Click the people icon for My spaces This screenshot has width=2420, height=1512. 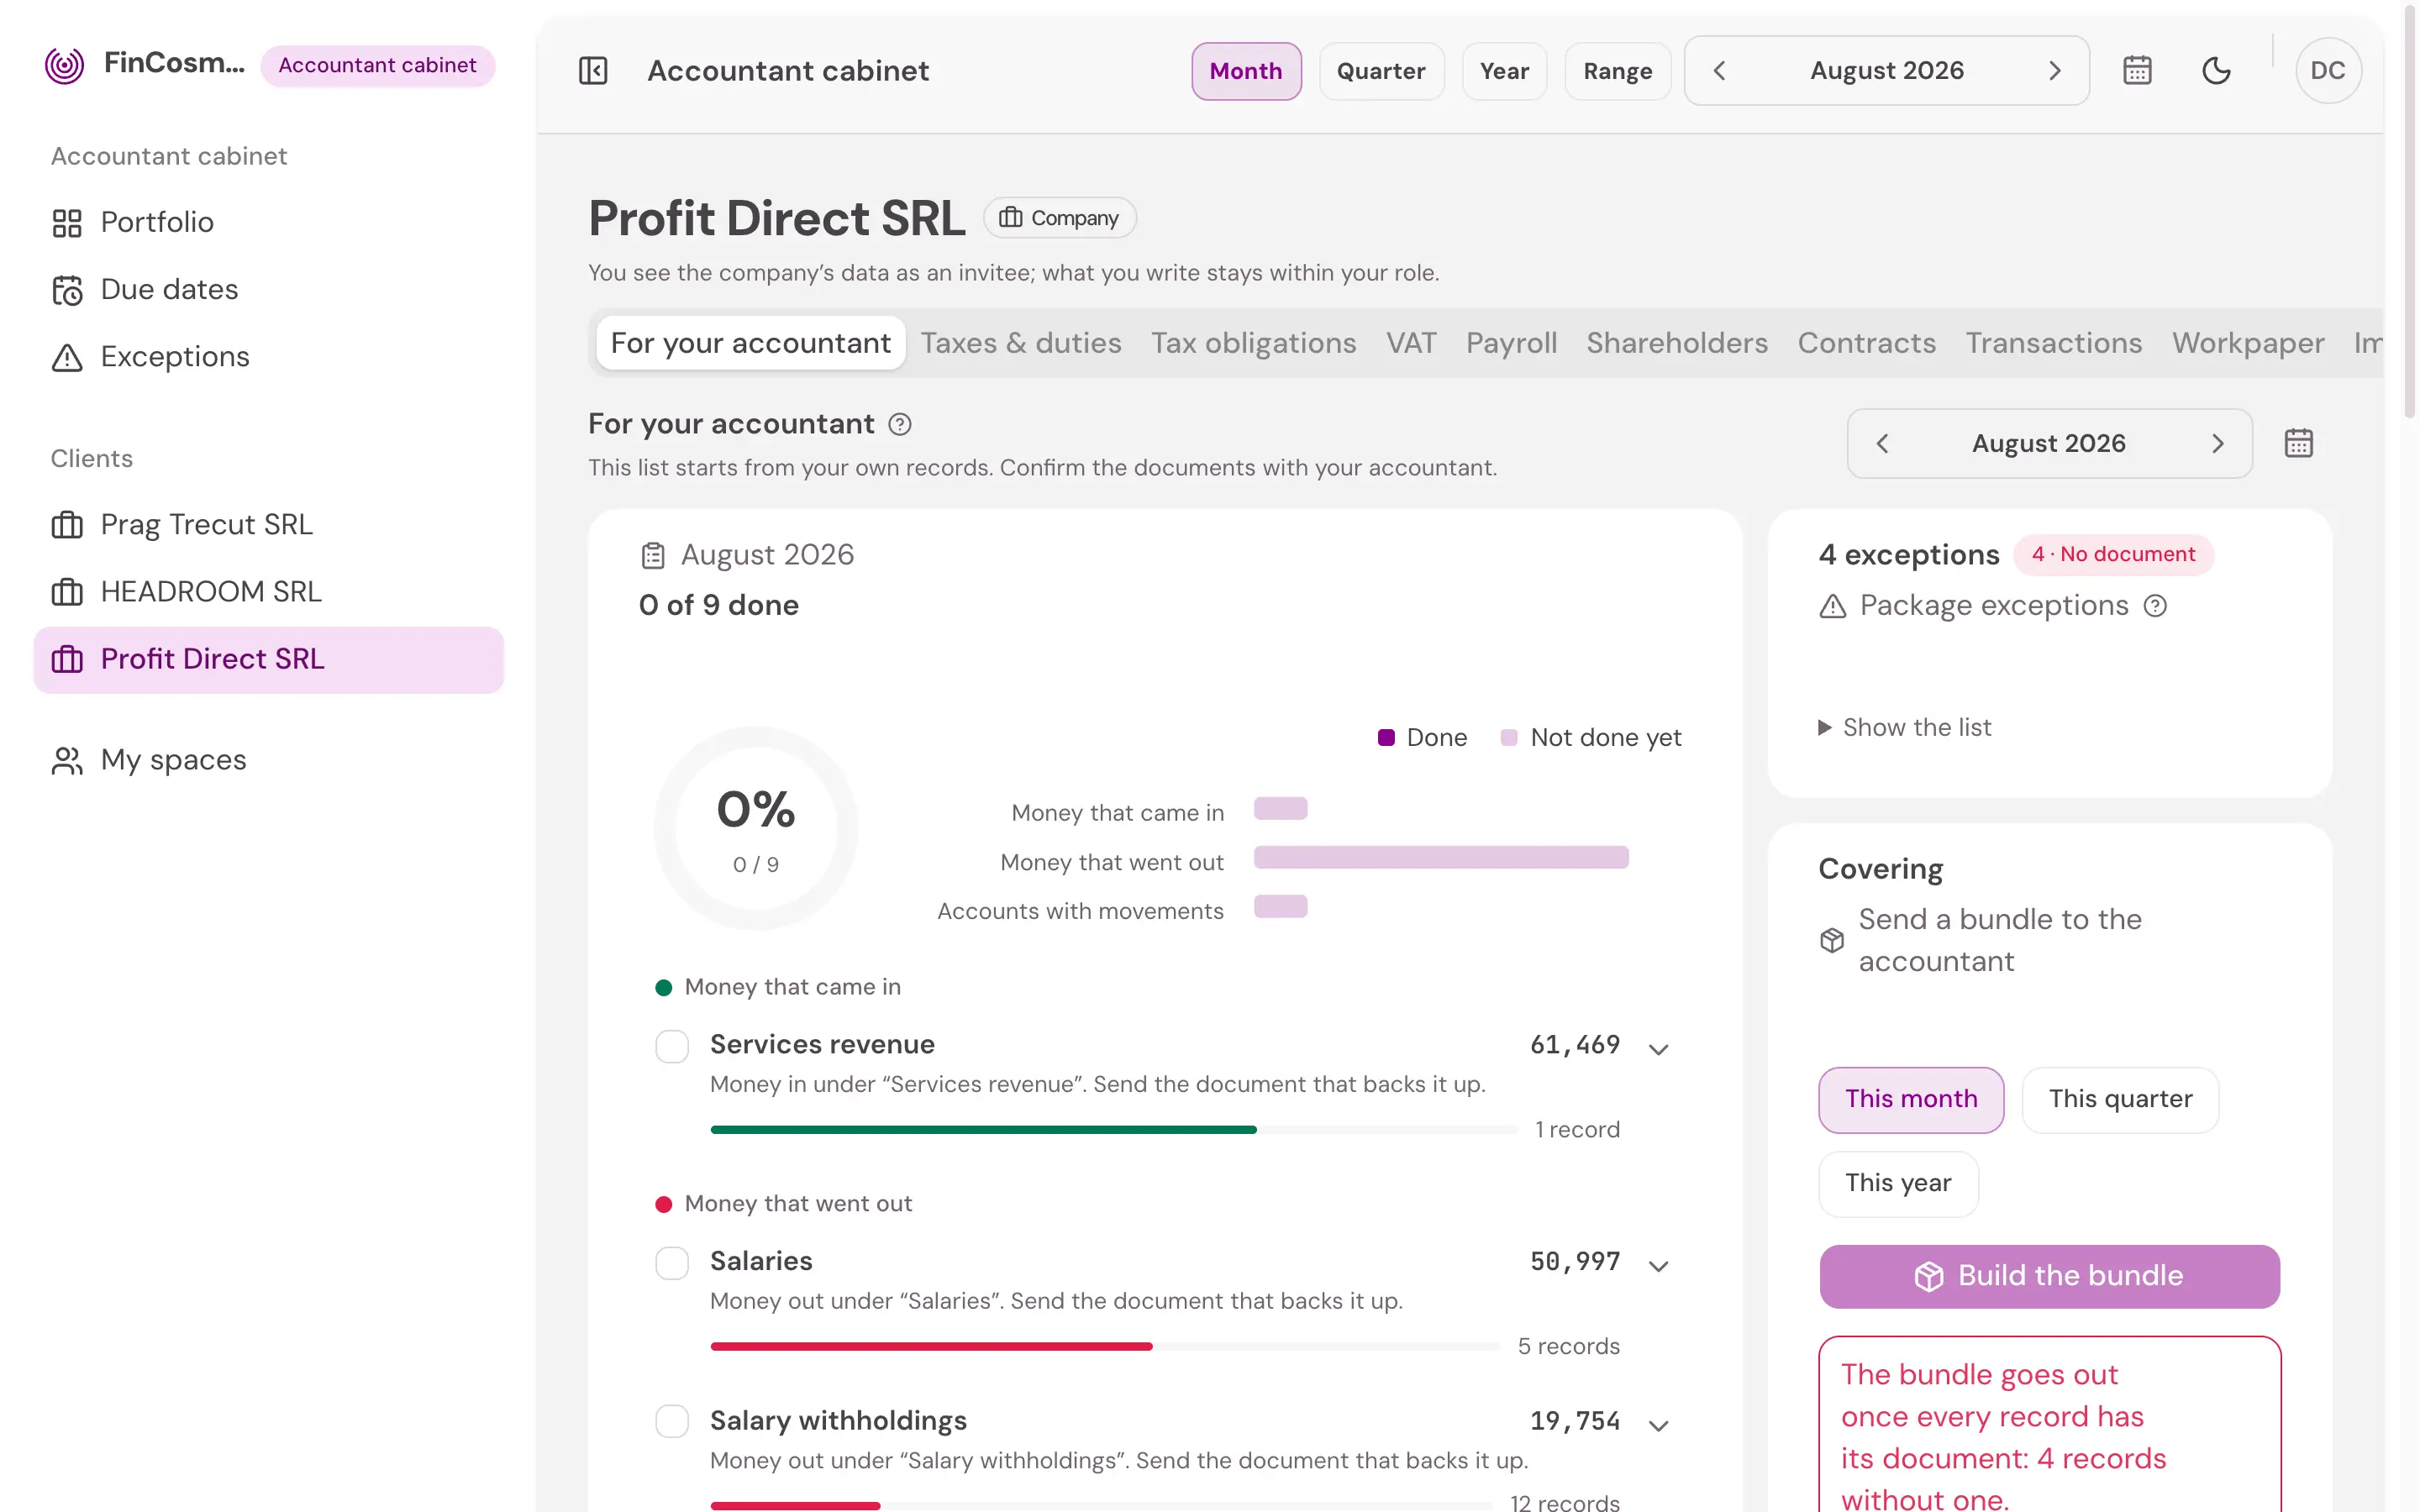coord(67,761)
